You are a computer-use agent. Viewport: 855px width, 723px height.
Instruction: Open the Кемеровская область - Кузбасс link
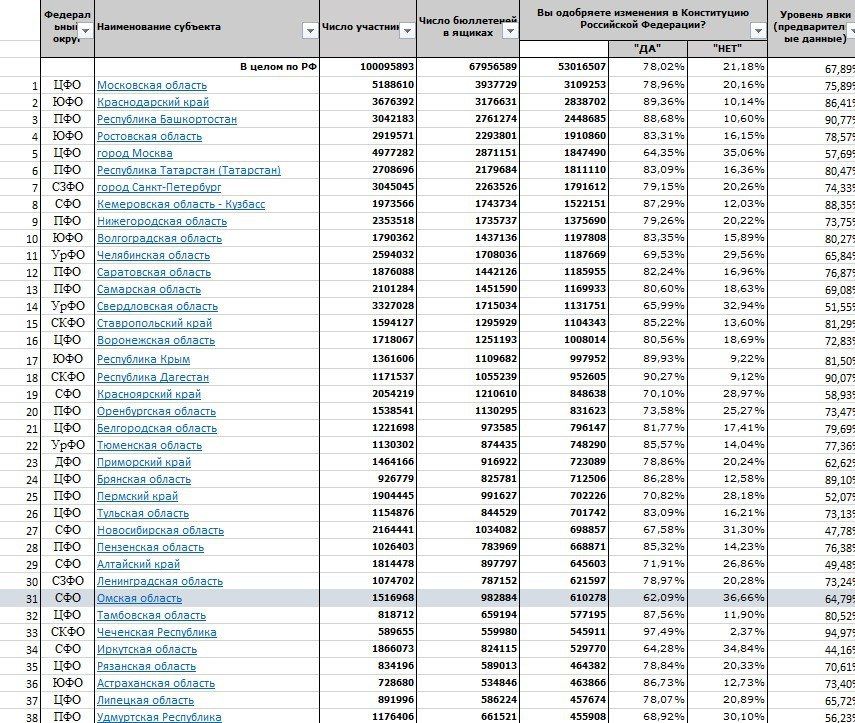click(x=181, y=204)
